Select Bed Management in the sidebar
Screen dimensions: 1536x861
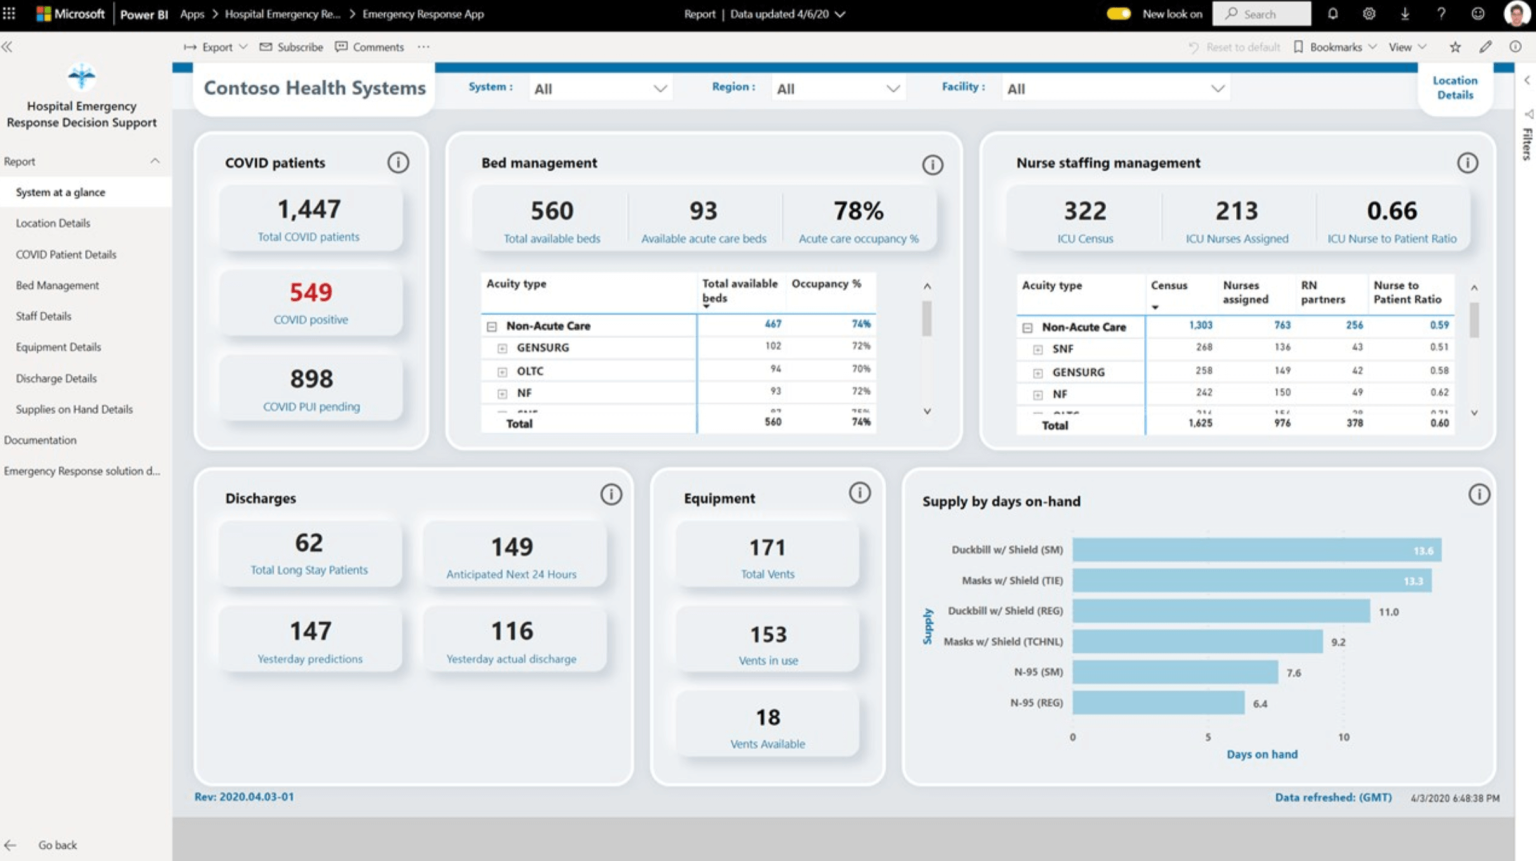(x=58, y=285)
